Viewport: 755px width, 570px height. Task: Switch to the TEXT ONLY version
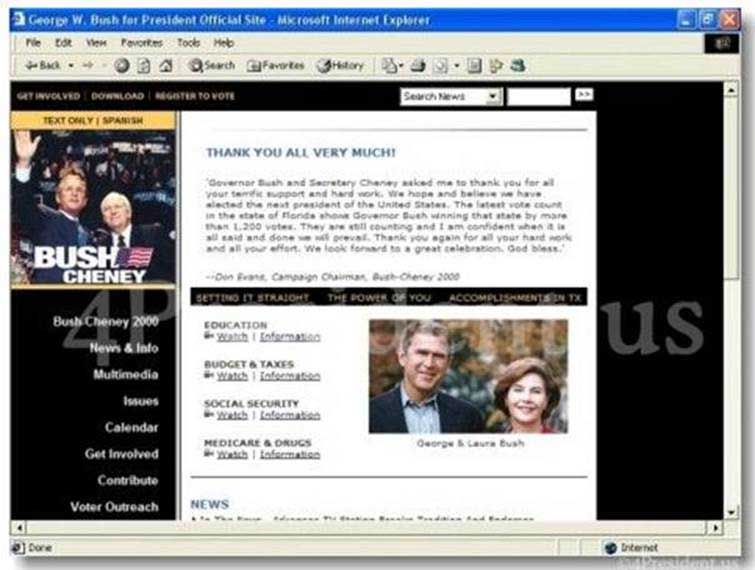(x=68, y=120)
